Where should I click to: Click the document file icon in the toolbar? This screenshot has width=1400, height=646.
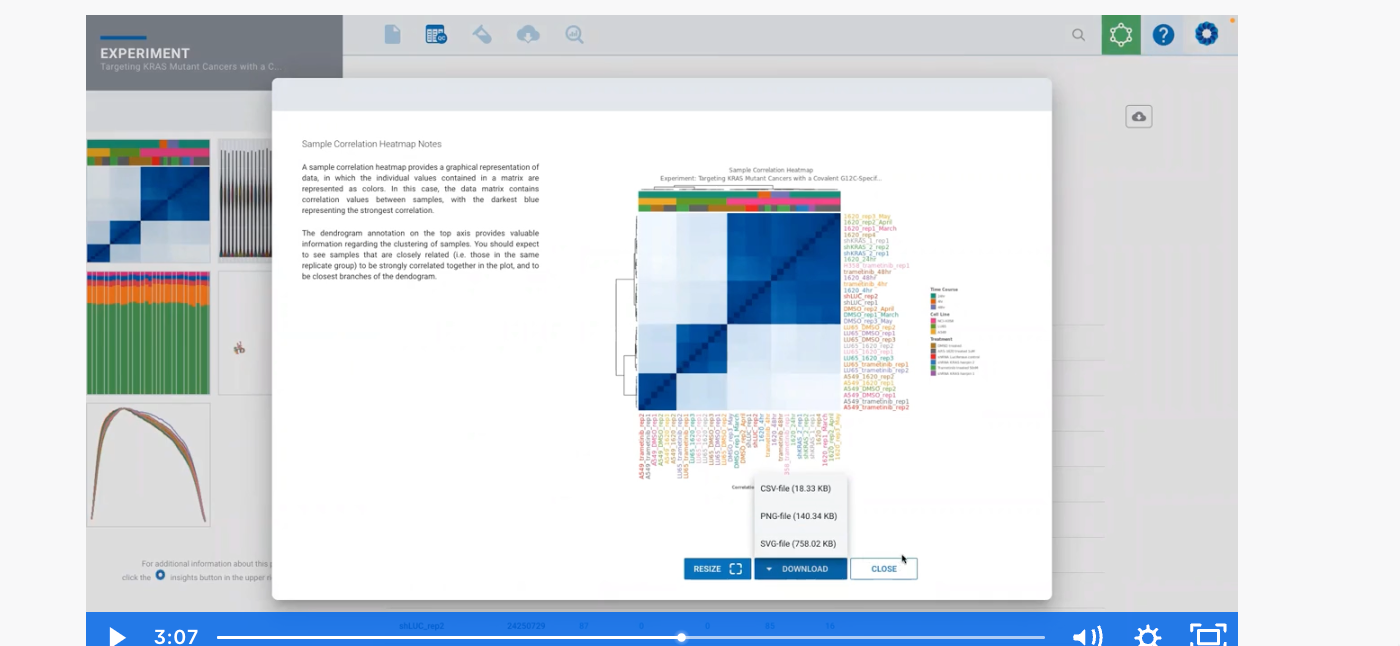click(392, 34)
